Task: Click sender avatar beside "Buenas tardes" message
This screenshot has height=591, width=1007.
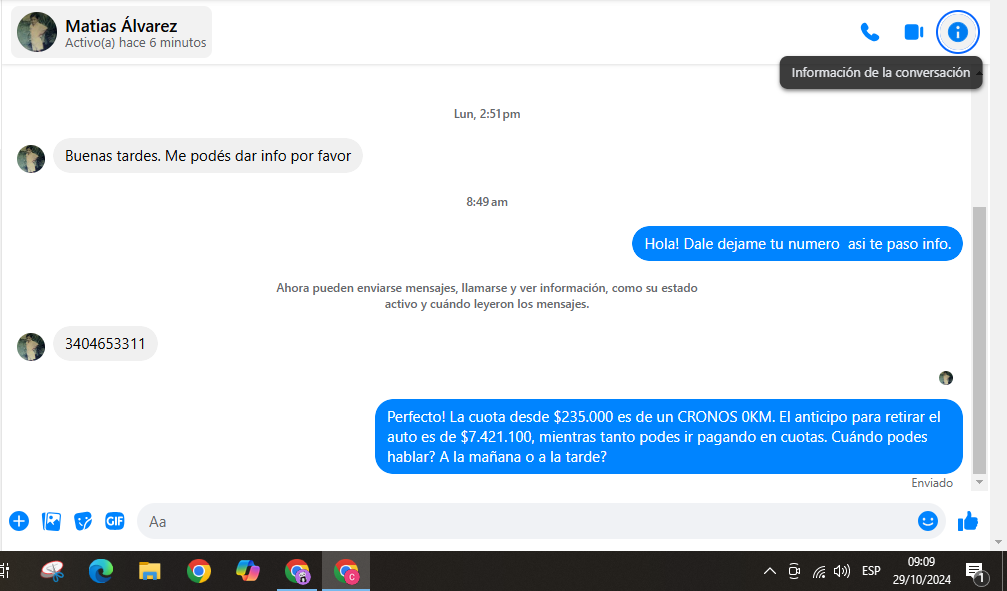Action: click(31, 159)
